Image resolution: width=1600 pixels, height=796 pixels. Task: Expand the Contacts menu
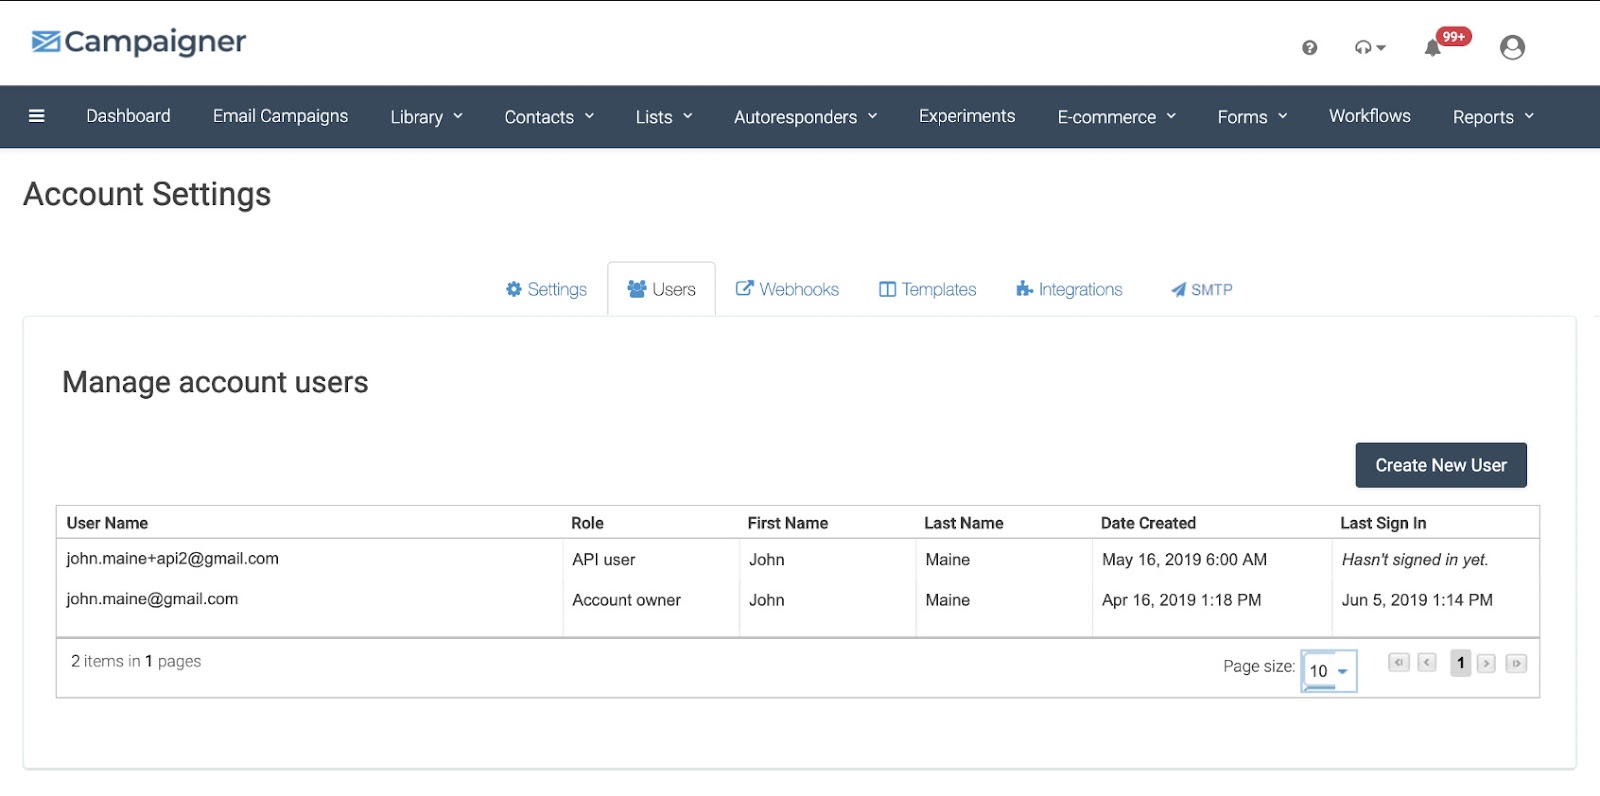pyautogui.click(x=549, y=117)
